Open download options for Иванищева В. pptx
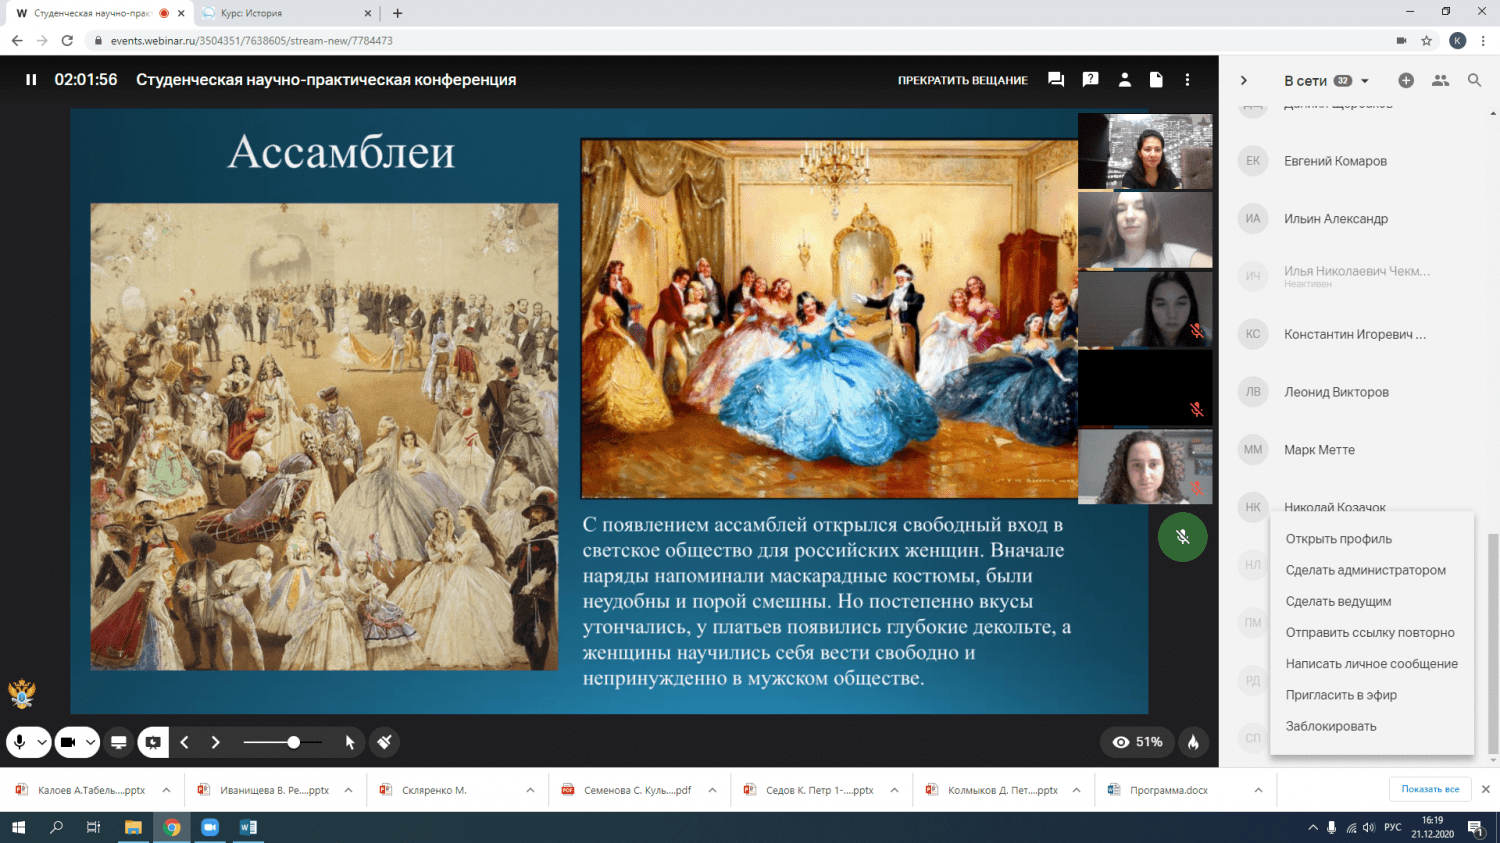Image resolution: width=1500 pixels, height=843 pixels. coord(348,790)
